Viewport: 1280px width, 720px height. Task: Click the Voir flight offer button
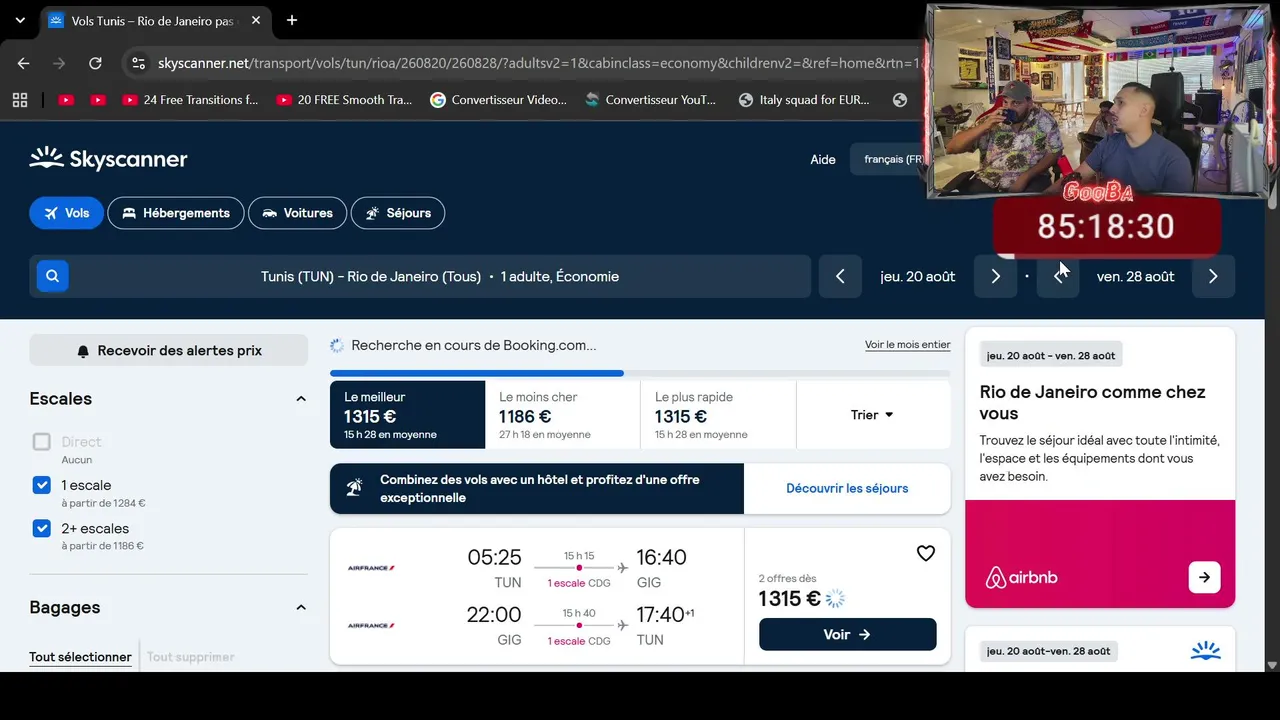848,634
